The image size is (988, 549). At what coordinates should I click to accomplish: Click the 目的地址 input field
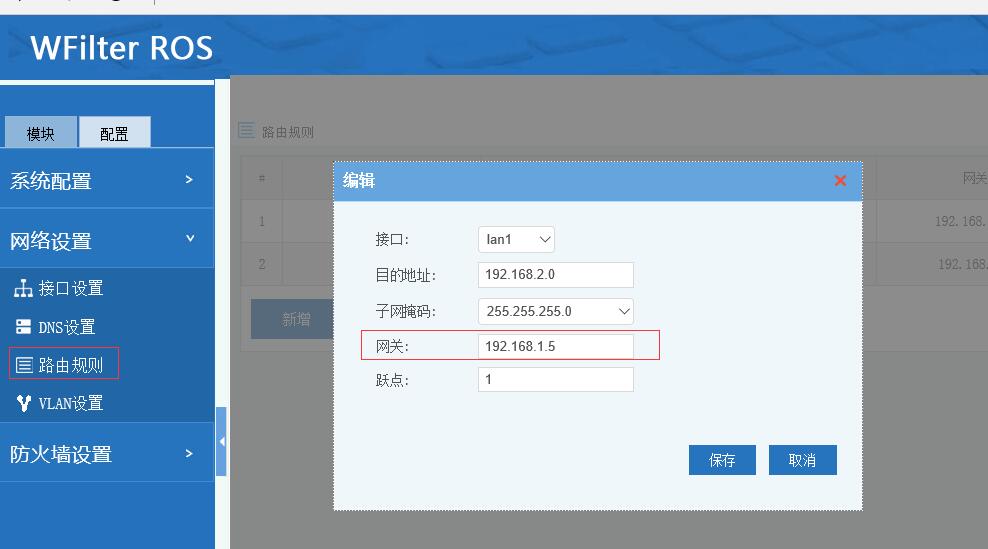[x=555, y=275]
